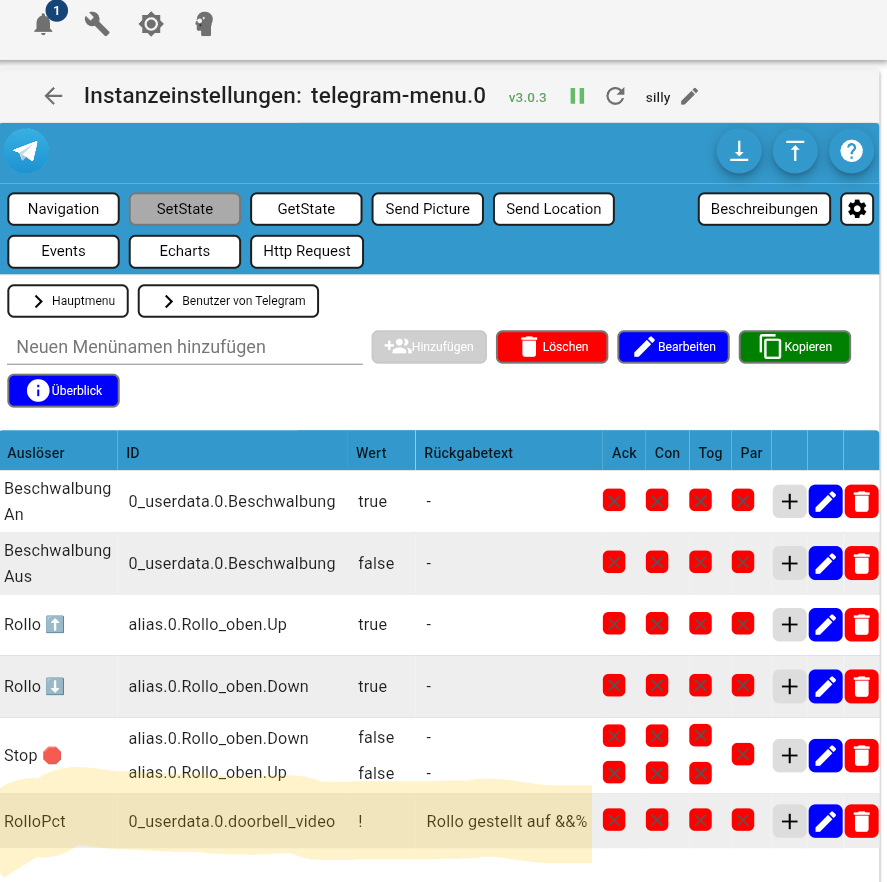Open the expert mode head icon
Viewport: 887px width, 882px height.
(x=204, y=24)
